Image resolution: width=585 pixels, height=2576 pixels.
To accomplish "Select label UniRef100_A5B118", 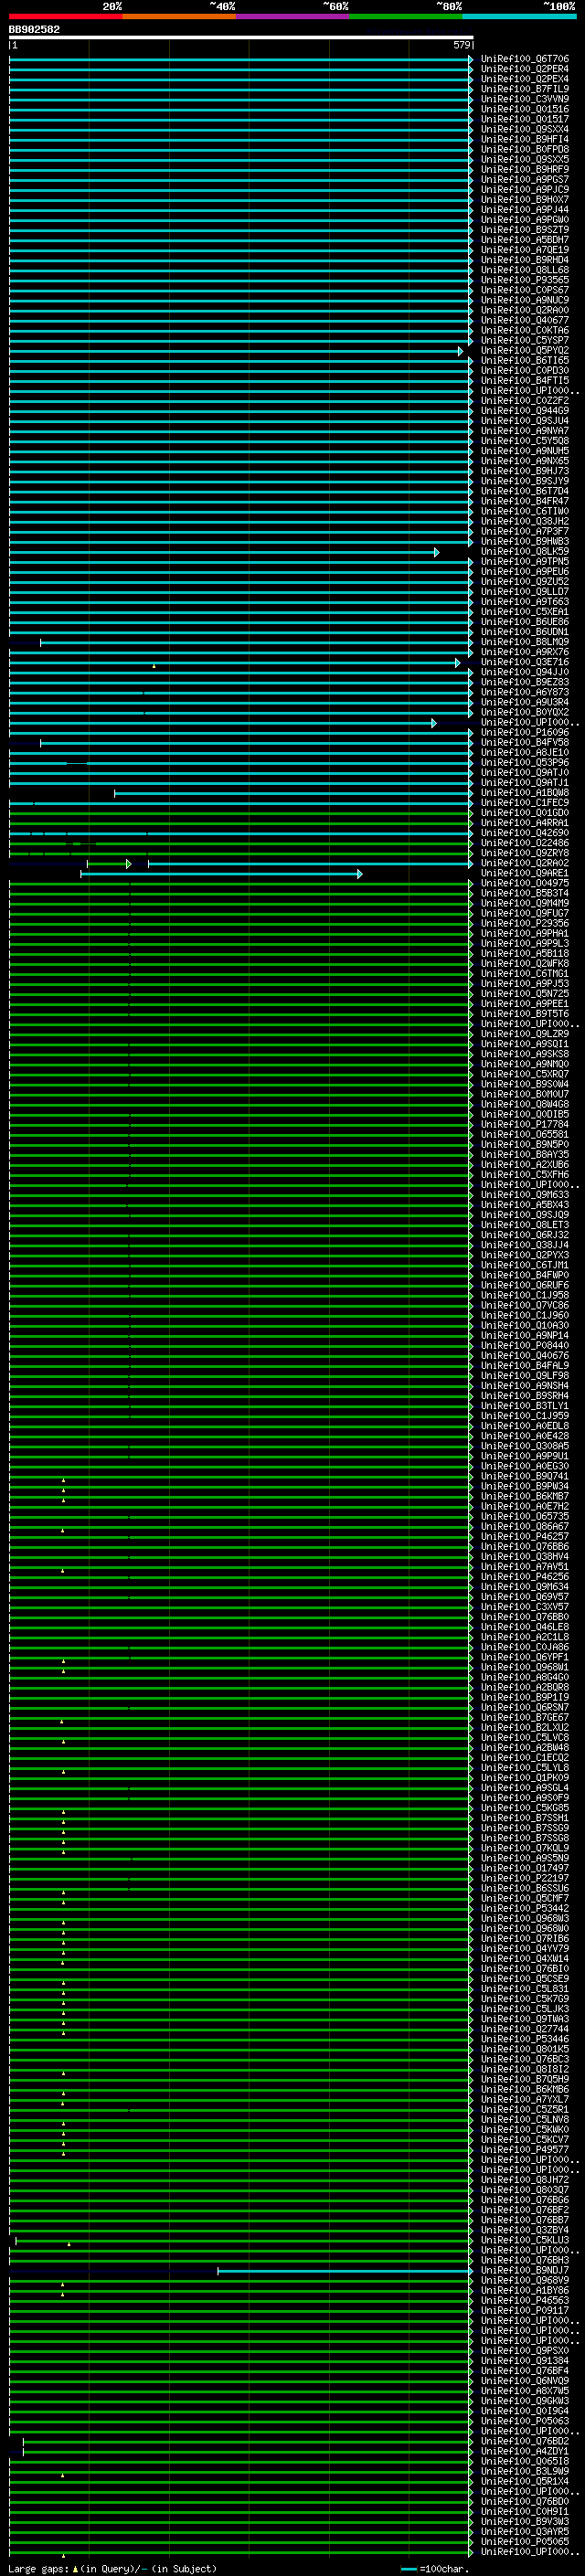I will (525, 954).
